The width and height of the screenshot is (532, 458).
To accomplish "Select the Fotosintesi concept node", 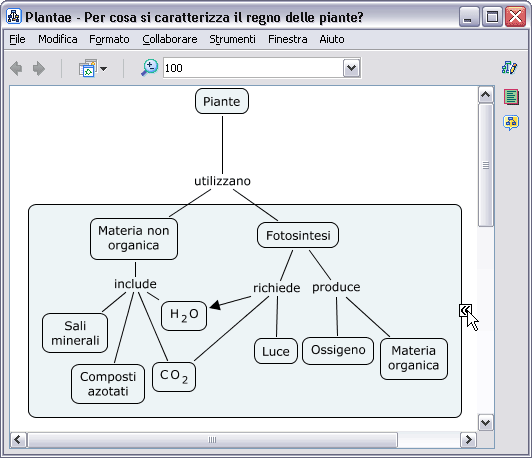I will 298,235.
